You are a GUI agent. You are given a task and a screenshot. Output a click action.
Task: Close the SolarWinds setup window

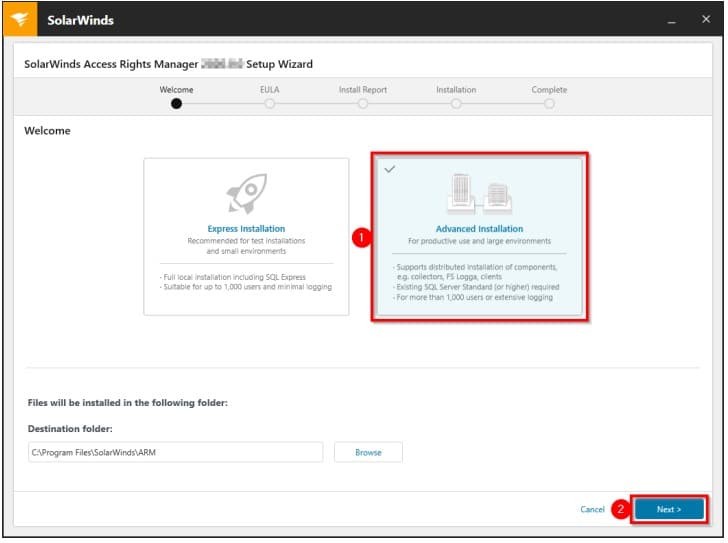pos(706,19)
